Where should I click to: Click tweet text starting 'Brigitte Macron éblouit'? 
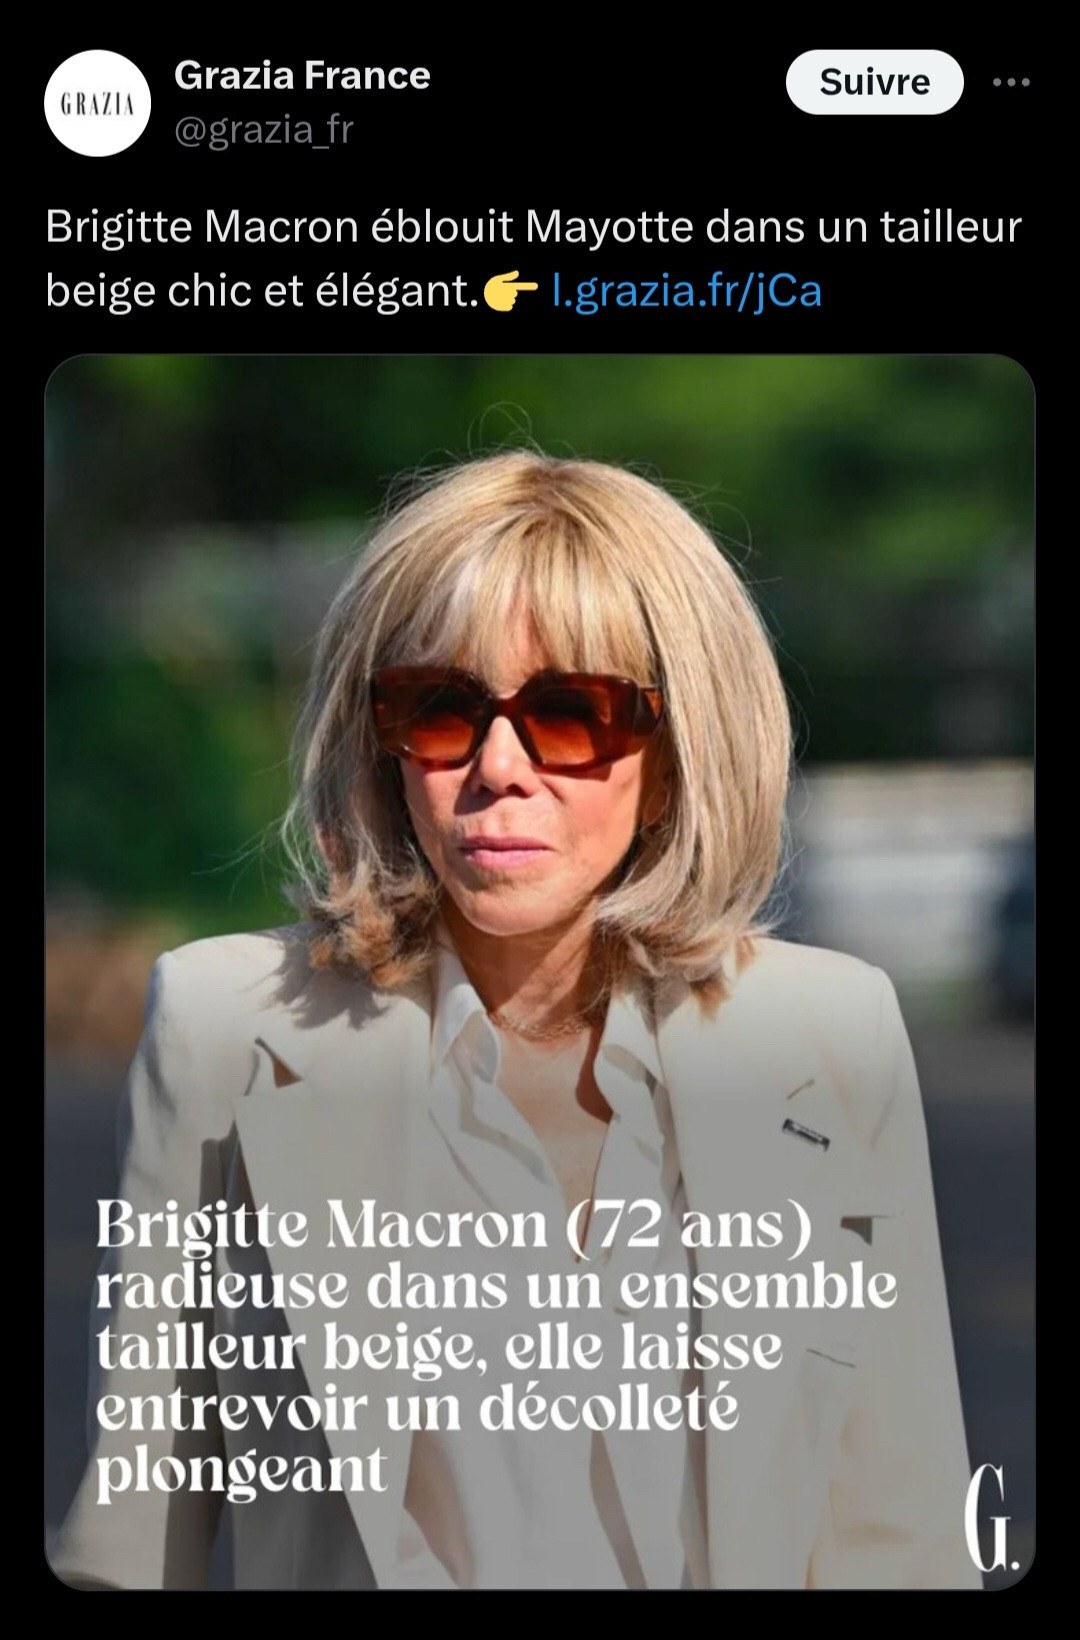[x=533, y=259]
